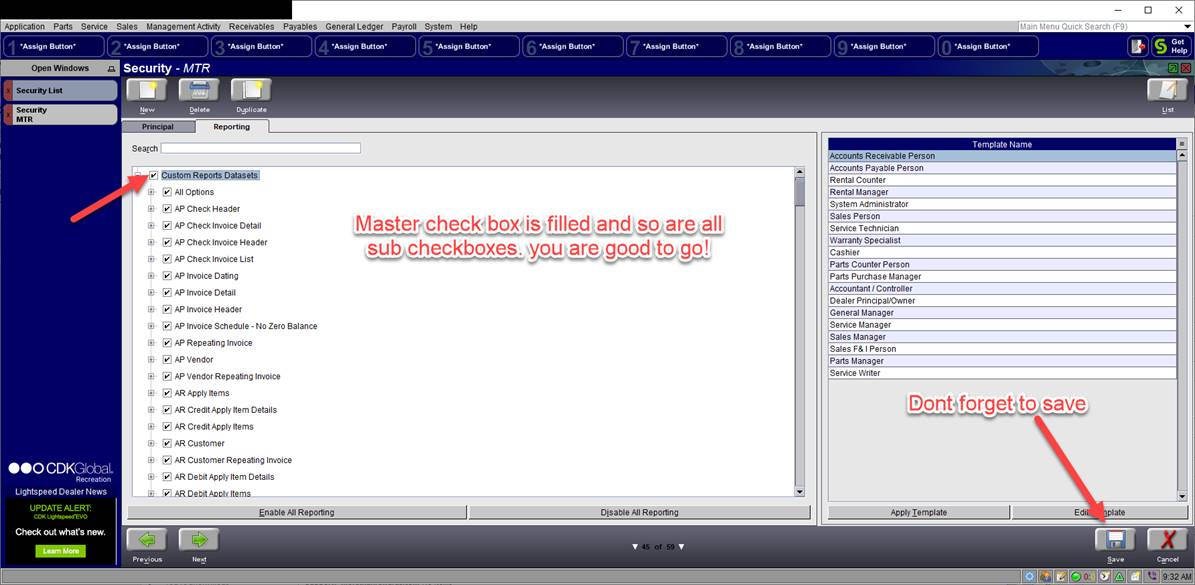Open the Management Activity menu

183,27
